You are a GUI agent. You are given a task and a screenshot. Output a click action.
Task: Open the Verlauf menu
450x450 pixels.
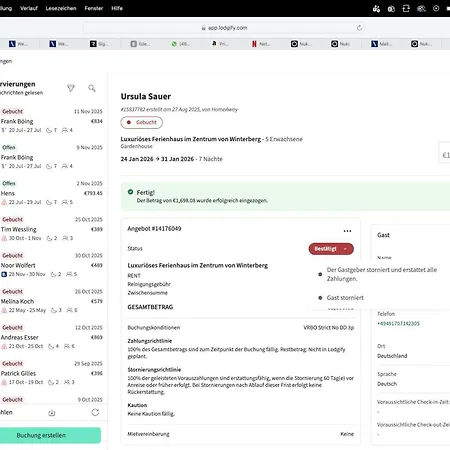tap(29, 8)
